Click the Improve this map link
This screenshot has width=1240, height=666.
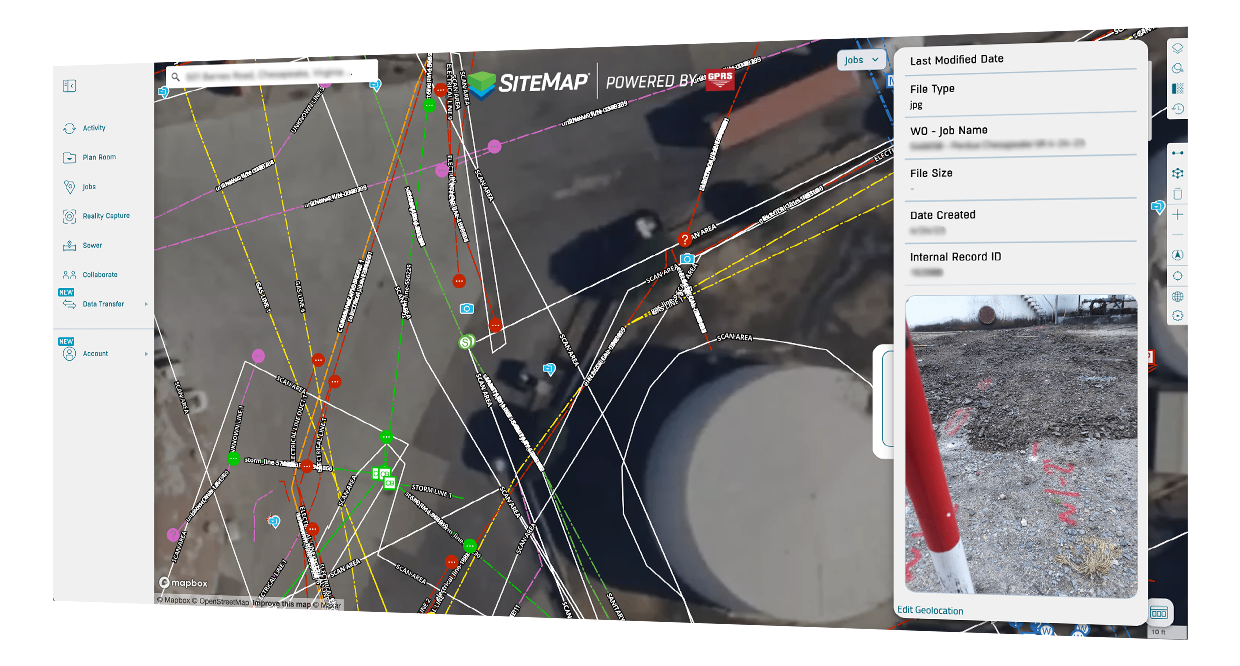pyautogui.click(x=283, y=604)
